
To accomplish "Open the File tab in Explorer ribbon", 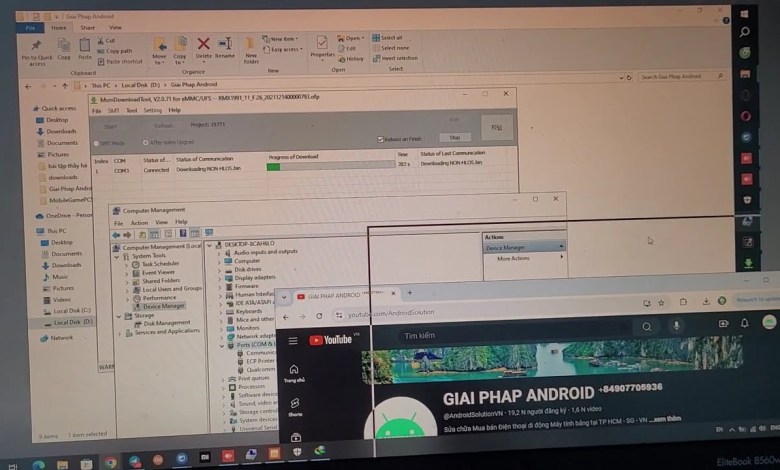I will tap(30, 28).
